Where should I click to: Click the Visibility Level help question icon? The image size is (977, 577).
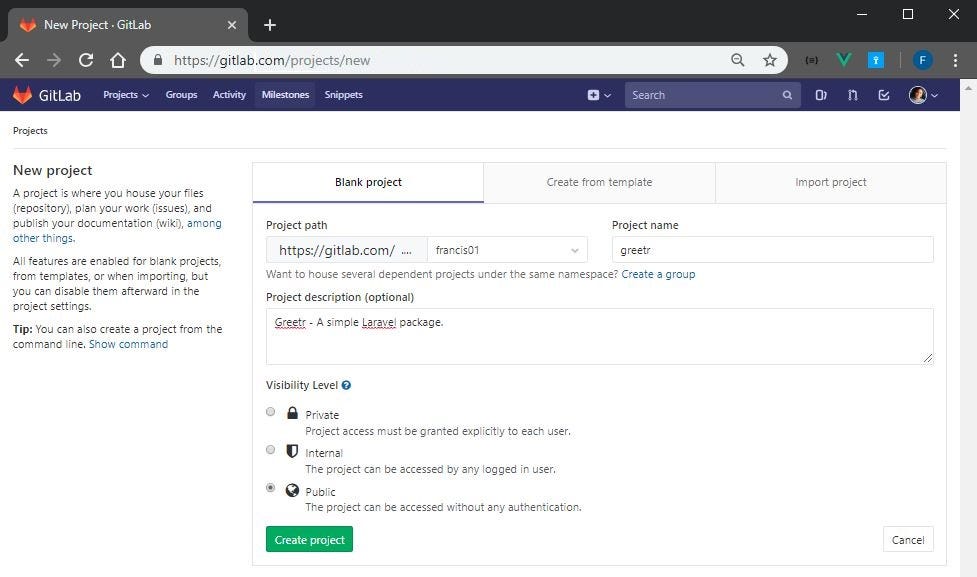click(x=346, y=385)
